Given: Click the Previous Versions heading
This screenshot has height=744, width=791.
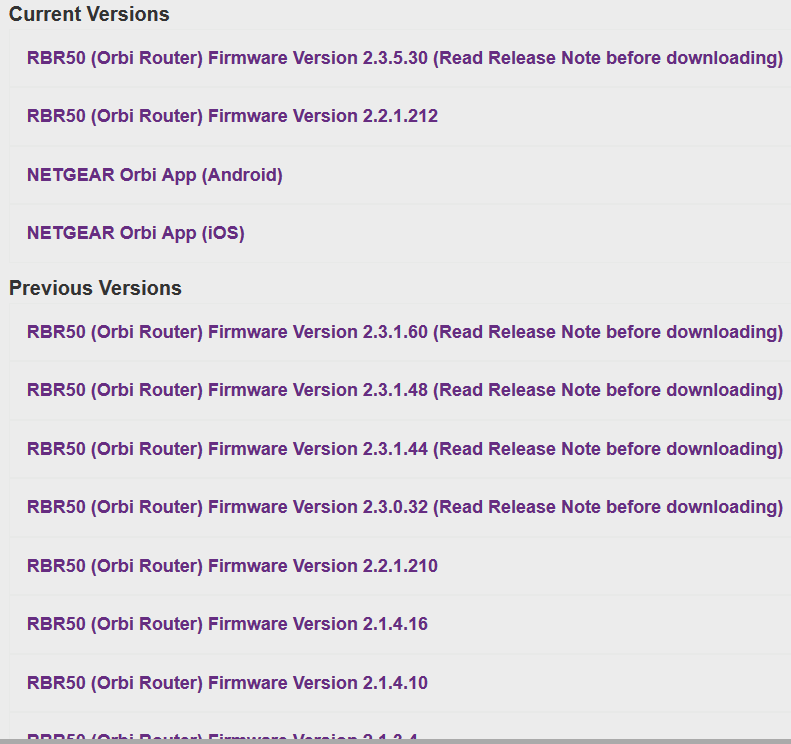Looking at the screenshot, I should tap(95, 288).
